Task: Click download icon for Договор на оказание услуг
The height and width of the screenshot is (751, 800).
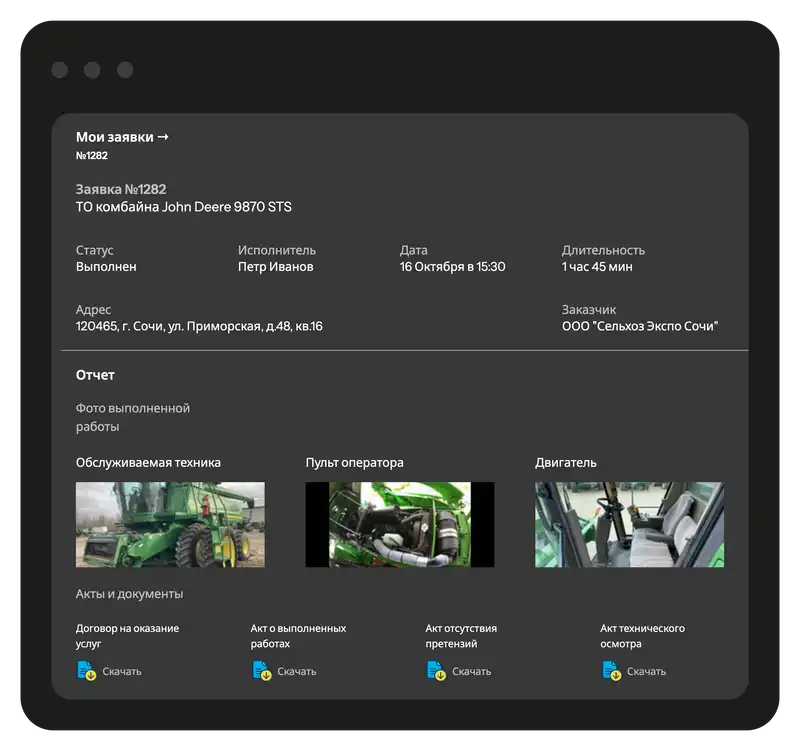Action: (87, 671)
